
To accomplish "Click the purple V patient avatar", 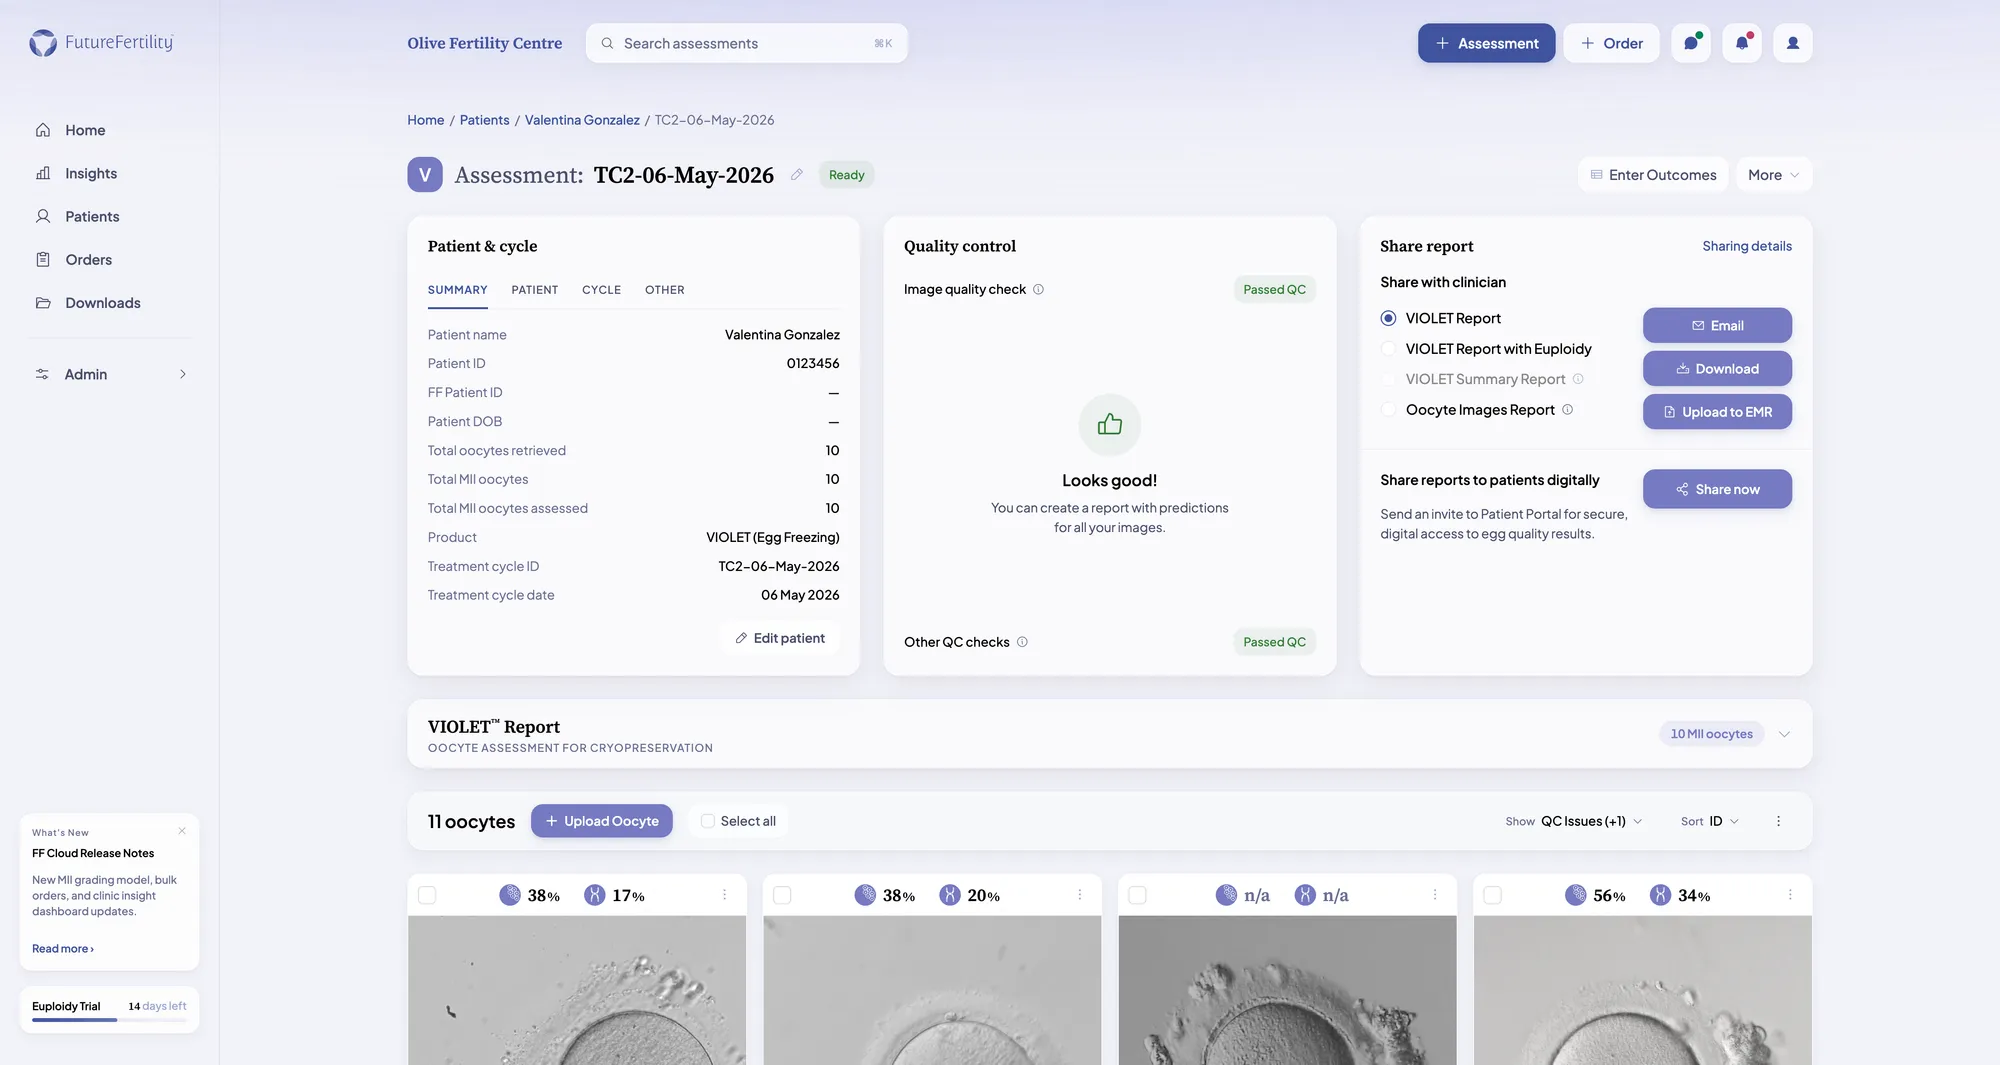I will pos(425,175).
